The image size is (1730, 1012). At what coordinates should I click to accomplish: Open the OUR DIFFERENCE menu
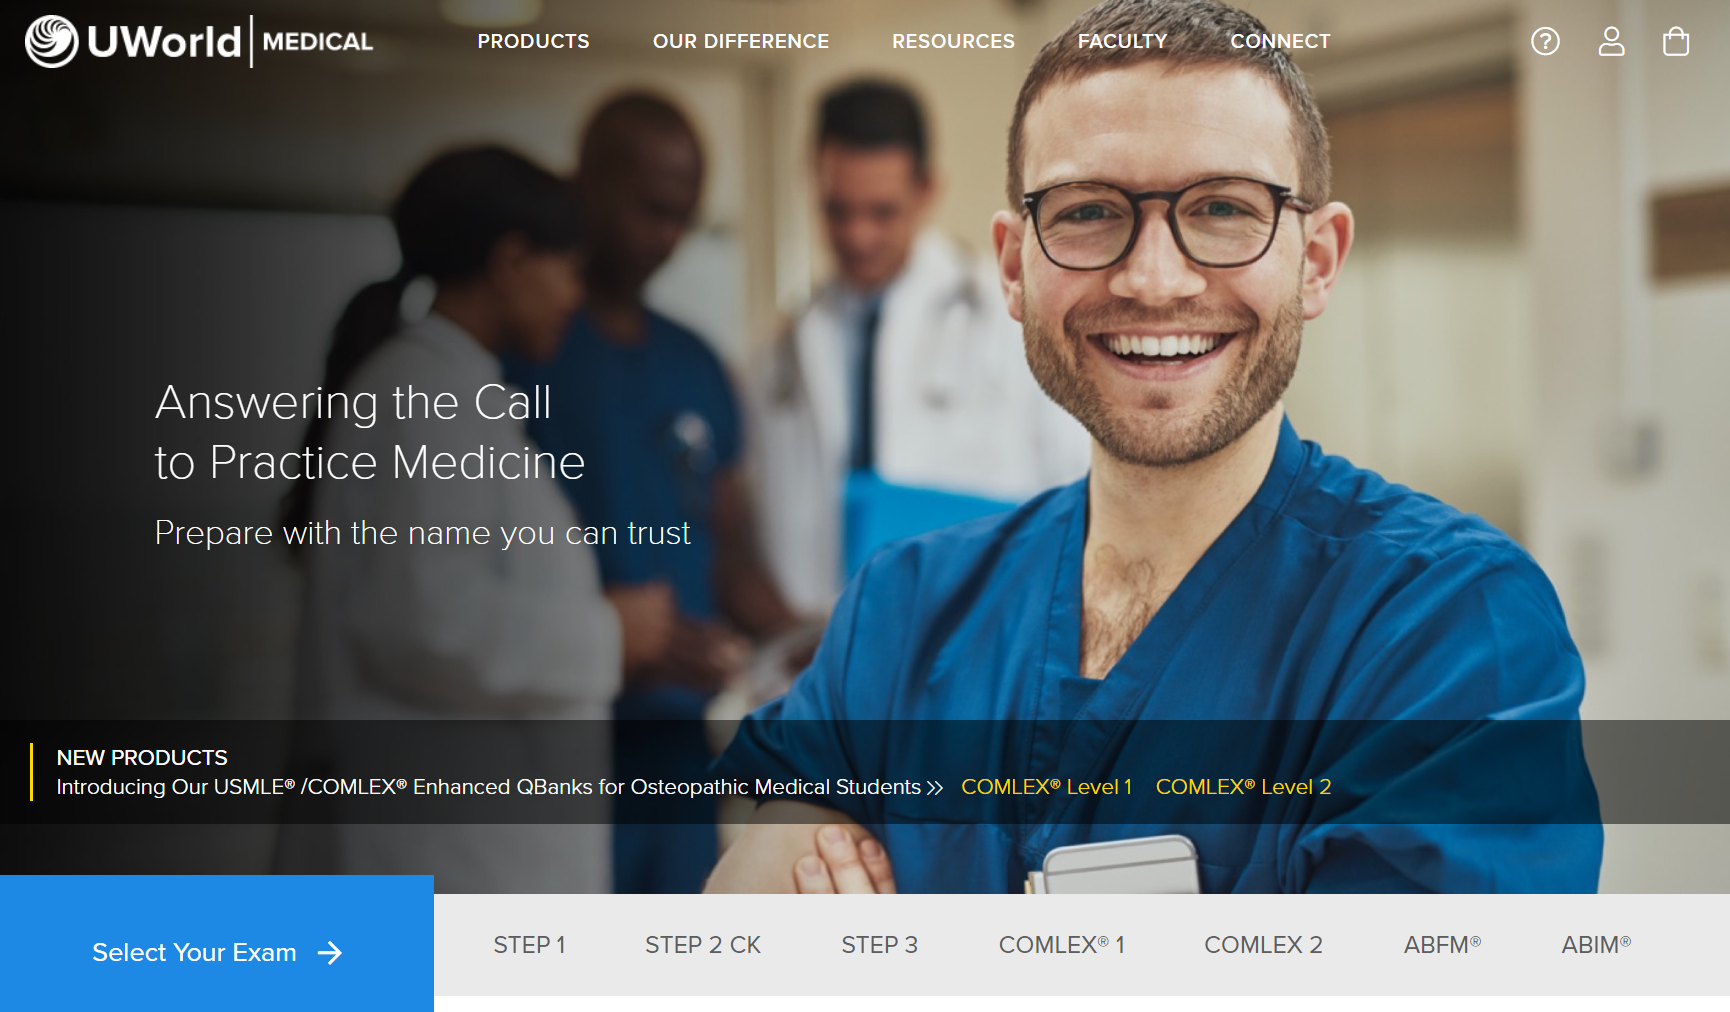741,41
